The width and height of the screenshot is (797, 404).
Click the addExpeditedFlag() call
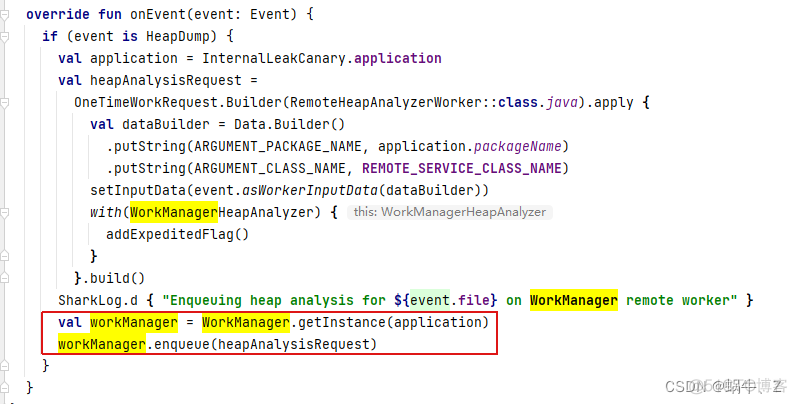(177, 234)
